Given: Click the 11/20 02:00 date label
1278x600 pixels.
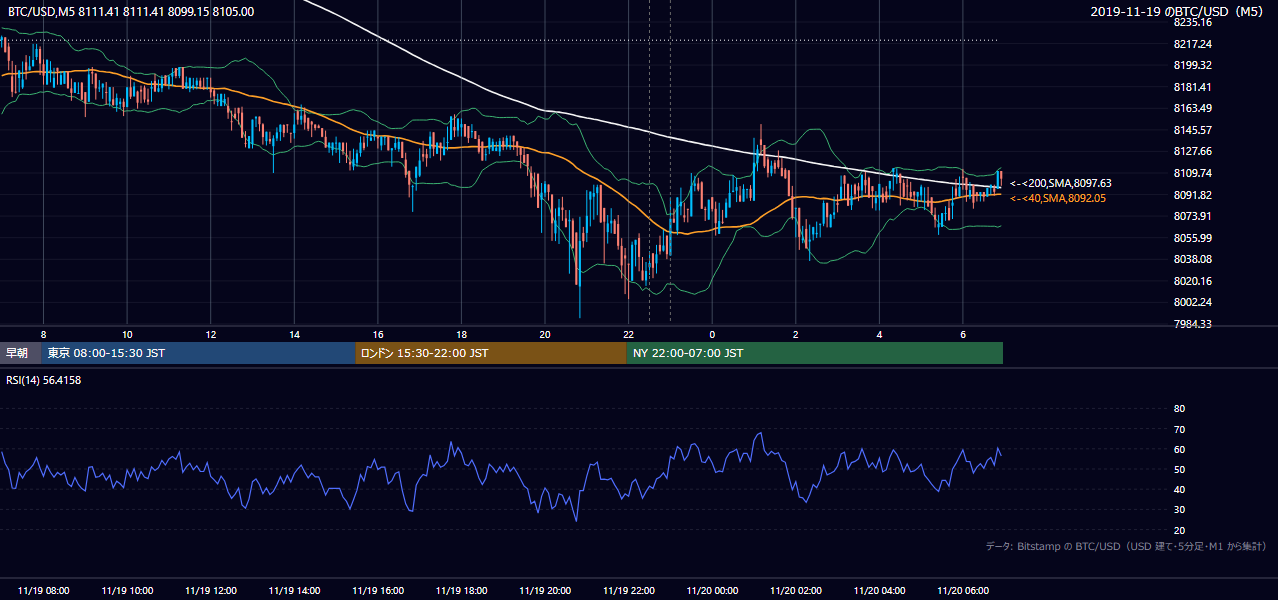Looking at the screenshot, I should (796, 591).
